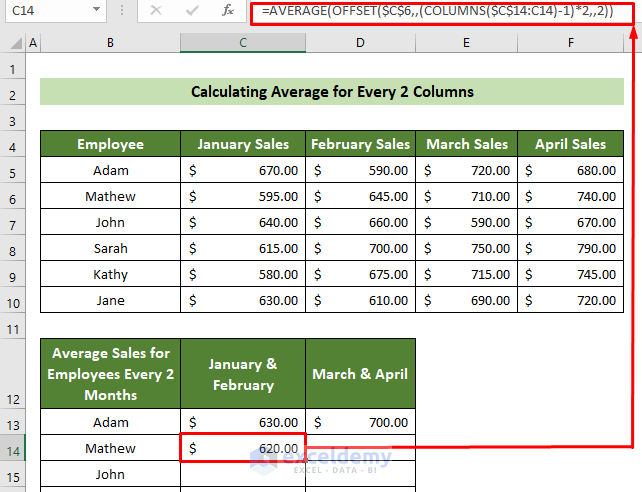Select the 'April Sales' header cell
642x492 pixels.
570,144
